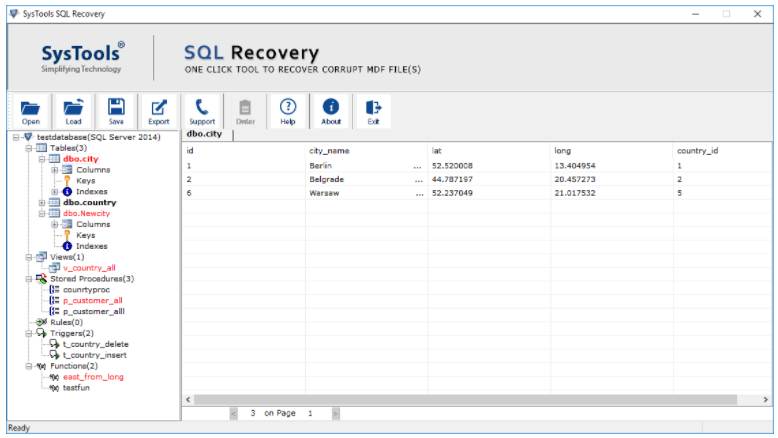
Task: Collapse the Tables(3) node
Action: [29, 148]
